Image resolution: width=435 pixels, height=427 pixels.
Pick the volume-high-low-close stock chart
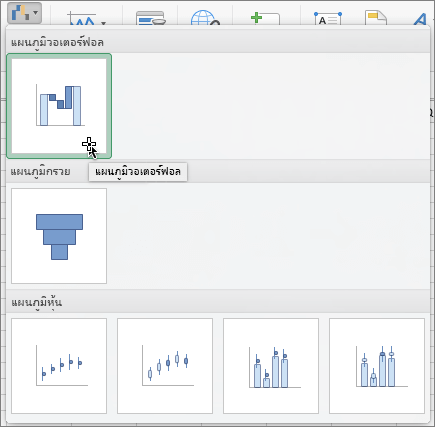click(271, 366)
